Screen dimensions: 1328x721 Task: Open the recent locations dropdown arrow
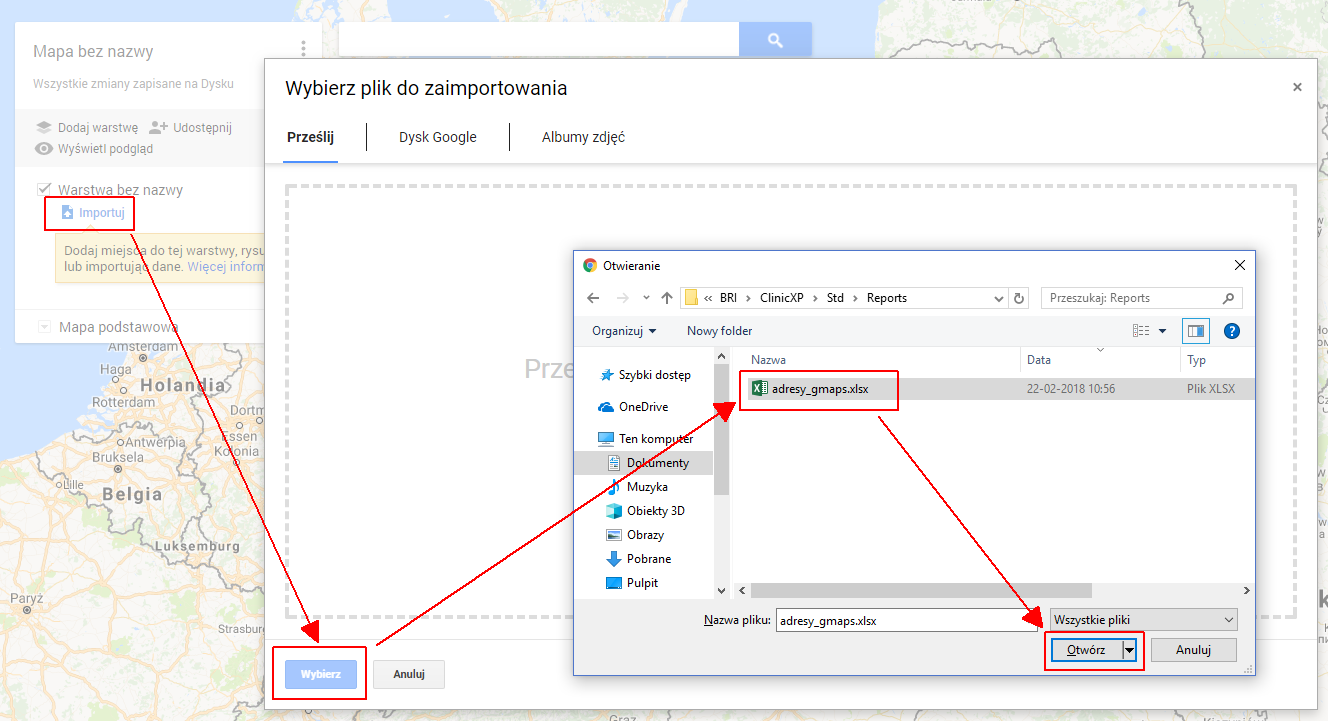pyautogui.click(x=646, y=298)
